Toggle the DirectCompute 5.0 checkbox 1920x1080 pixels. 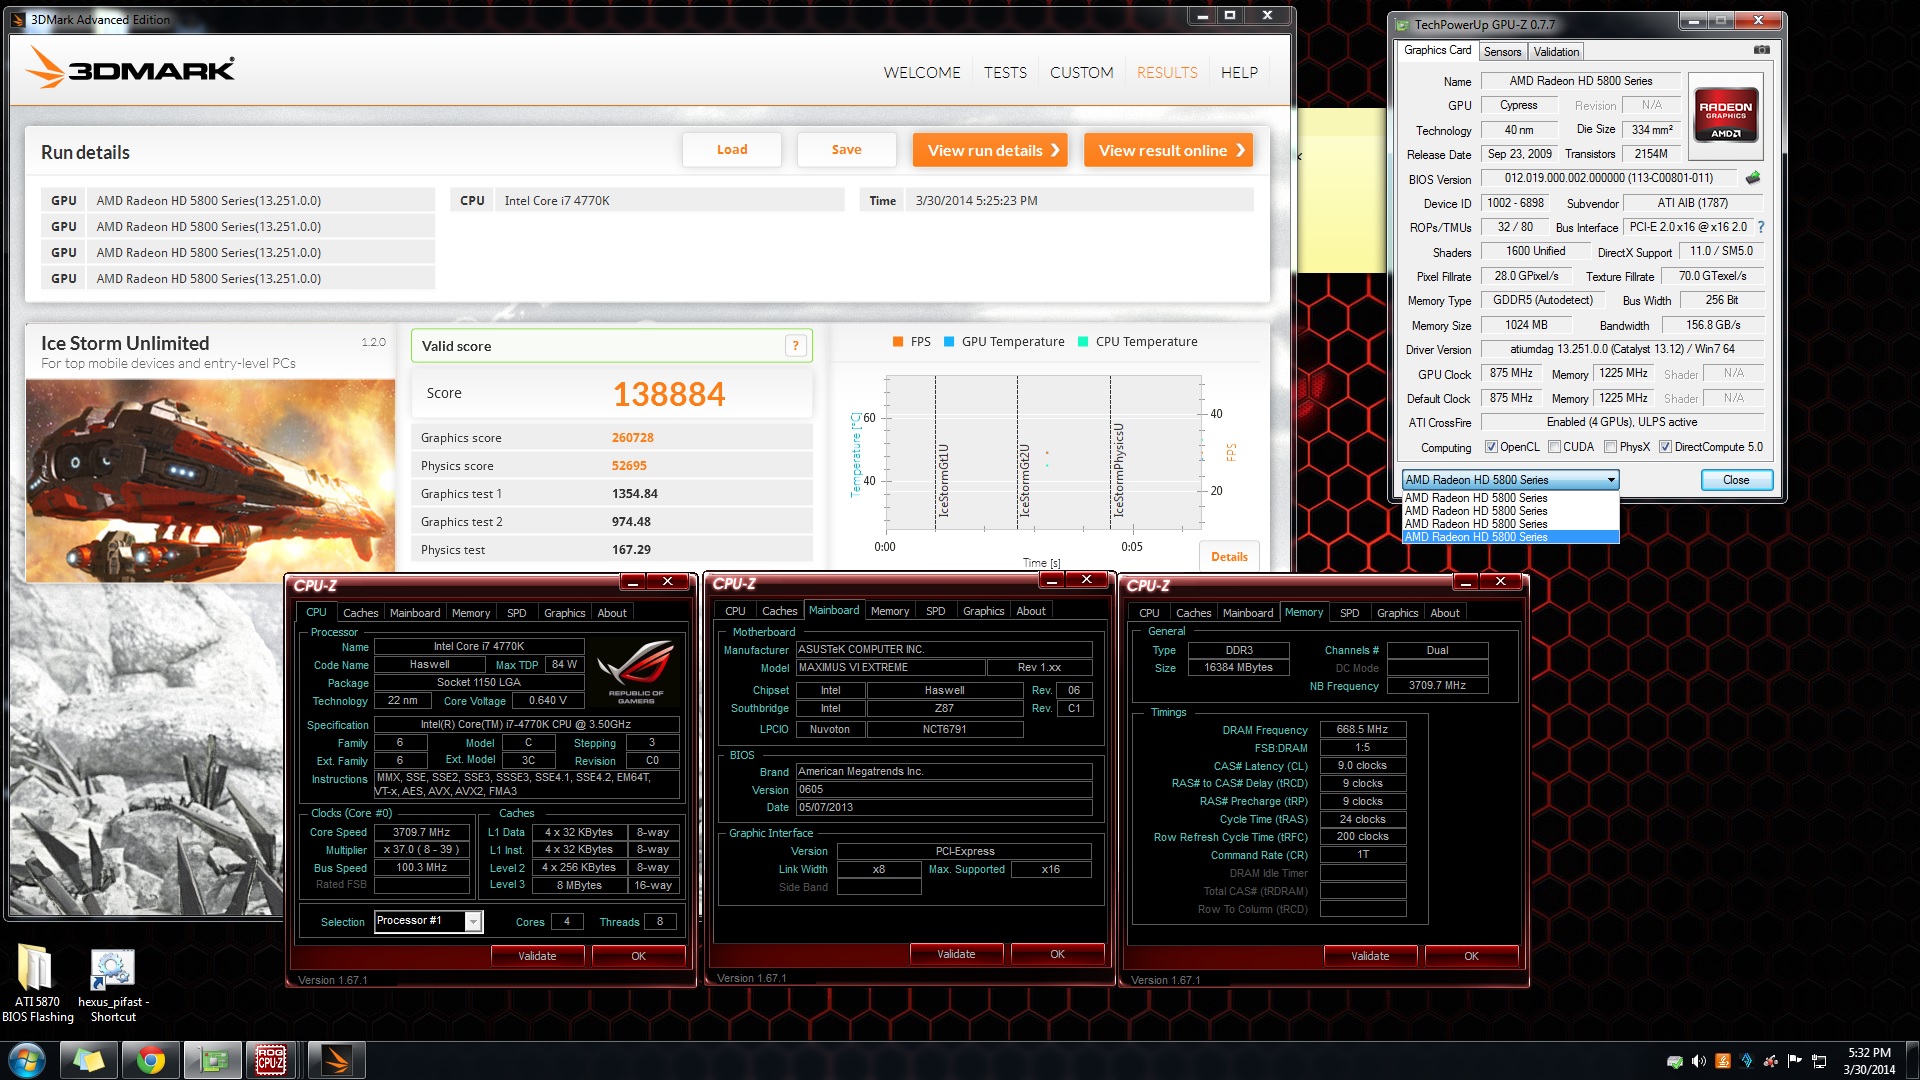(1665, 447)
